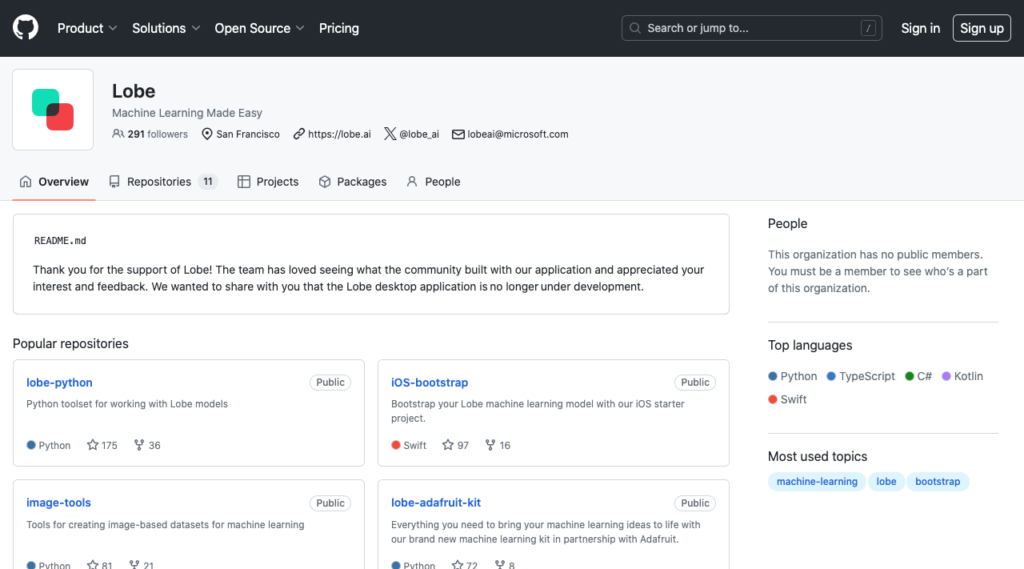Open the @lobe_ai X profile link
The height and width of the screenshot is (569, 1024).
point(419,134)
